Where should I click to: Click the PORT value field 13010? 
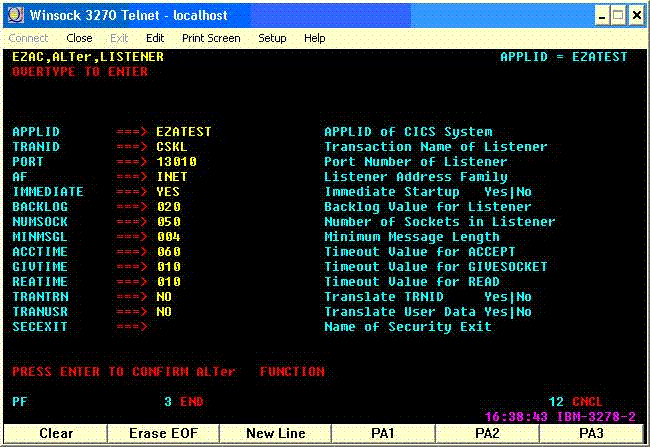[x=177, y=162]
